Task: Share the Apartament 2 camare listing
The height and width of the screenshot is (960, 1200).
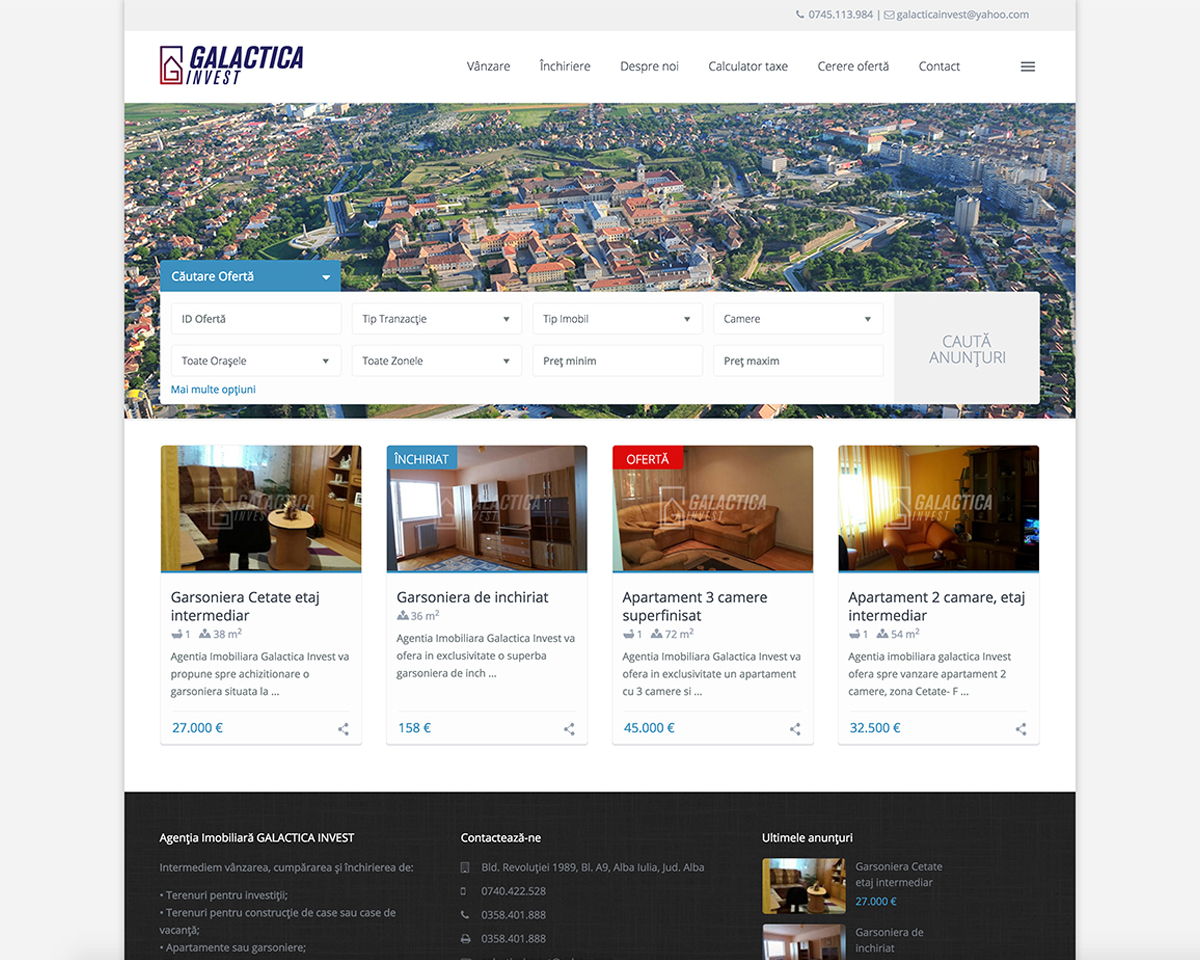Action: [1021, 729]
